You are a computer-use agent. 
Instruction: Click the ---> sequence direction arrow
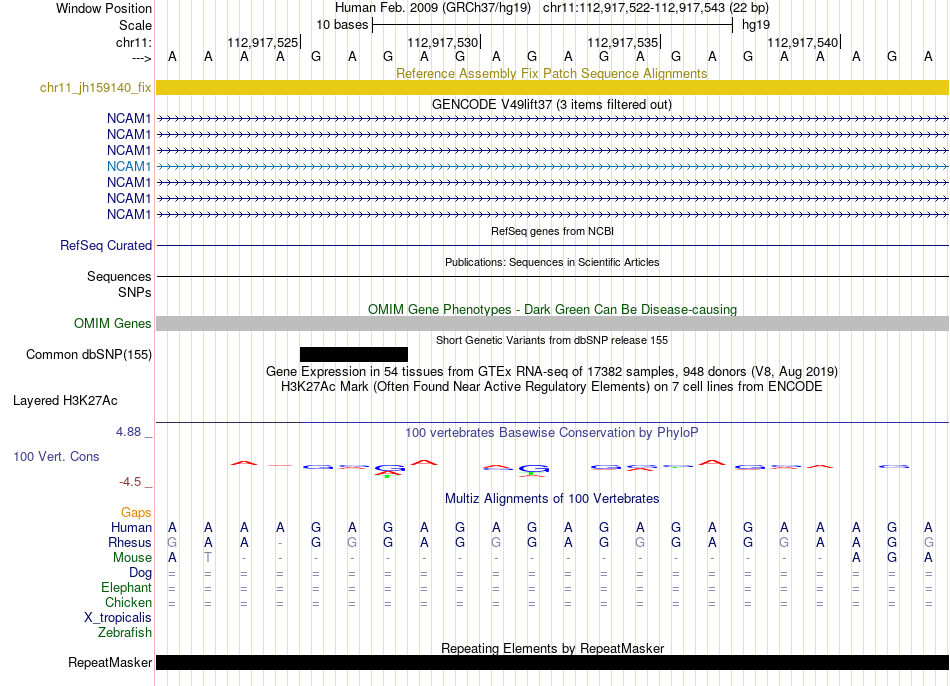point(141,58)
